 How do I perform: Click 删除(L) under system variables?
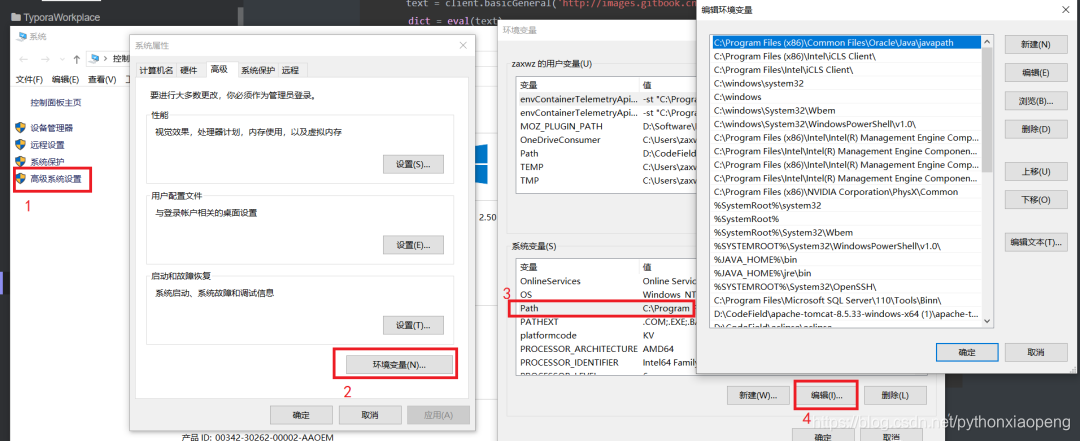tap(895, 396)
